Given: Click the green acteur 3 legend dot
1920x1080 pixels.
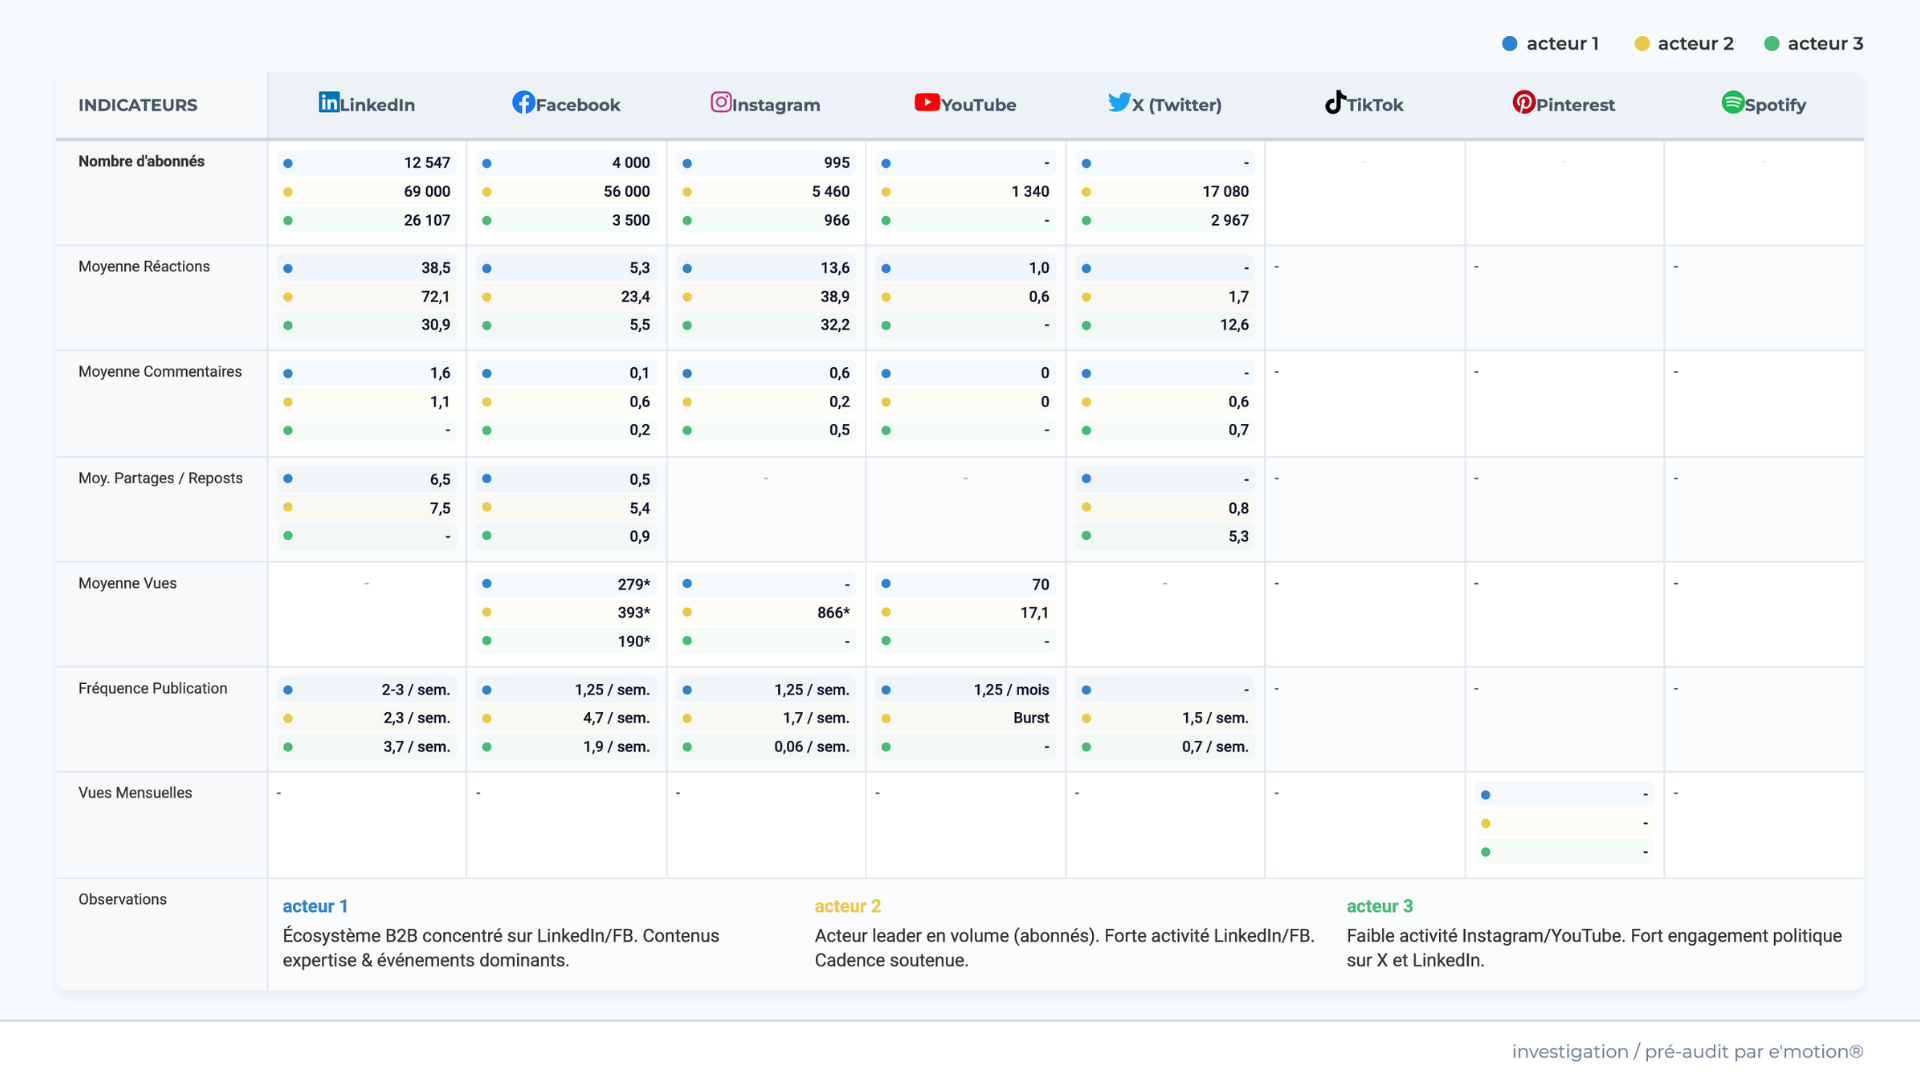Looking at the screenshot, I should pos(1771,44).
